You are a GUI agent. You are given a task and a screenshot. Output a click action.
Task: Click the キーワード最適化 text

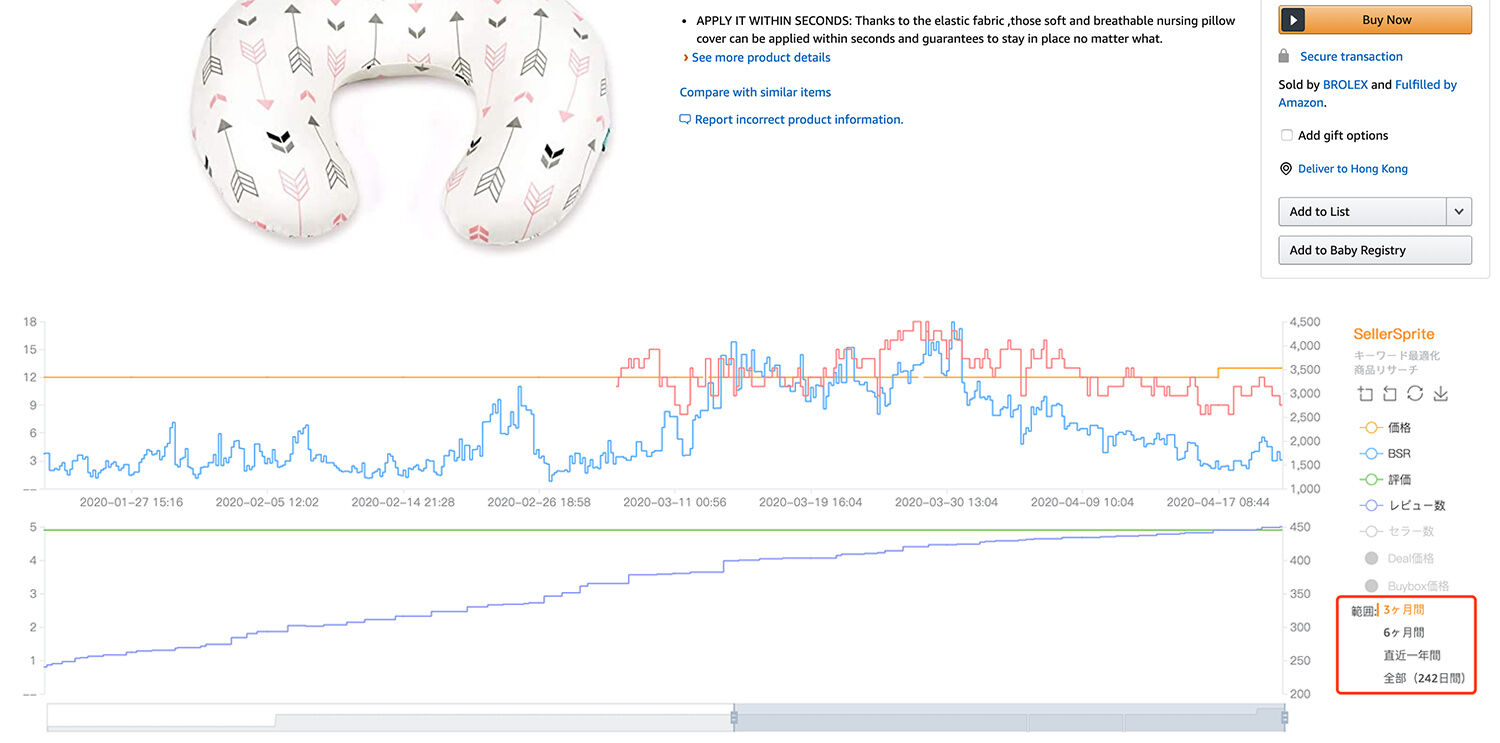coord(1396,356)
